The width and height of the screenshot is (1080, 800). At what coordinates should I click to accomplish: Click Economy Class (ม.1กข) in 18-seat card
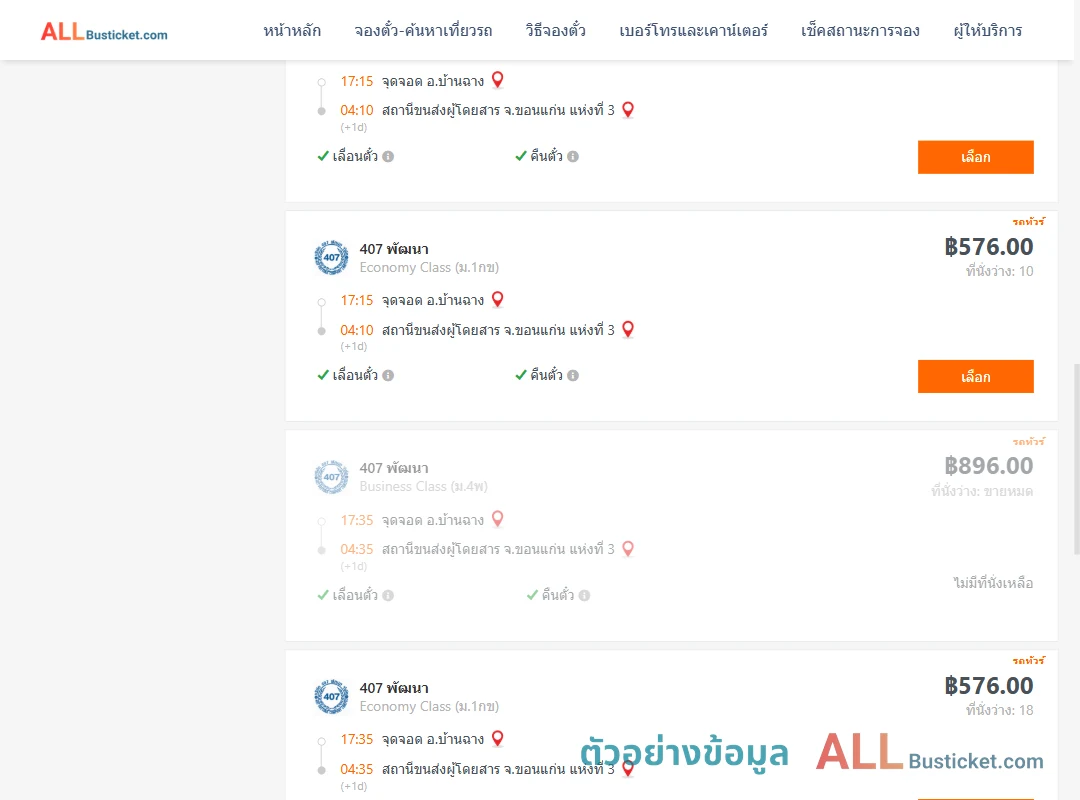(429, 706)
